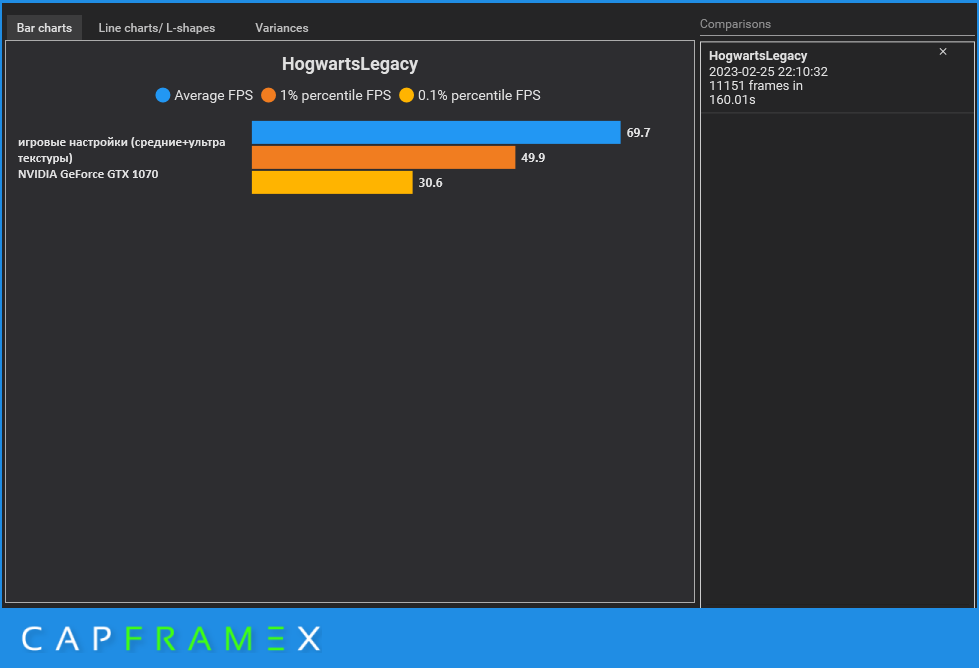Click the 49.9 value label
Image resolution: width=979 pixels, height=668 pixels.
[x=533, y=157]
